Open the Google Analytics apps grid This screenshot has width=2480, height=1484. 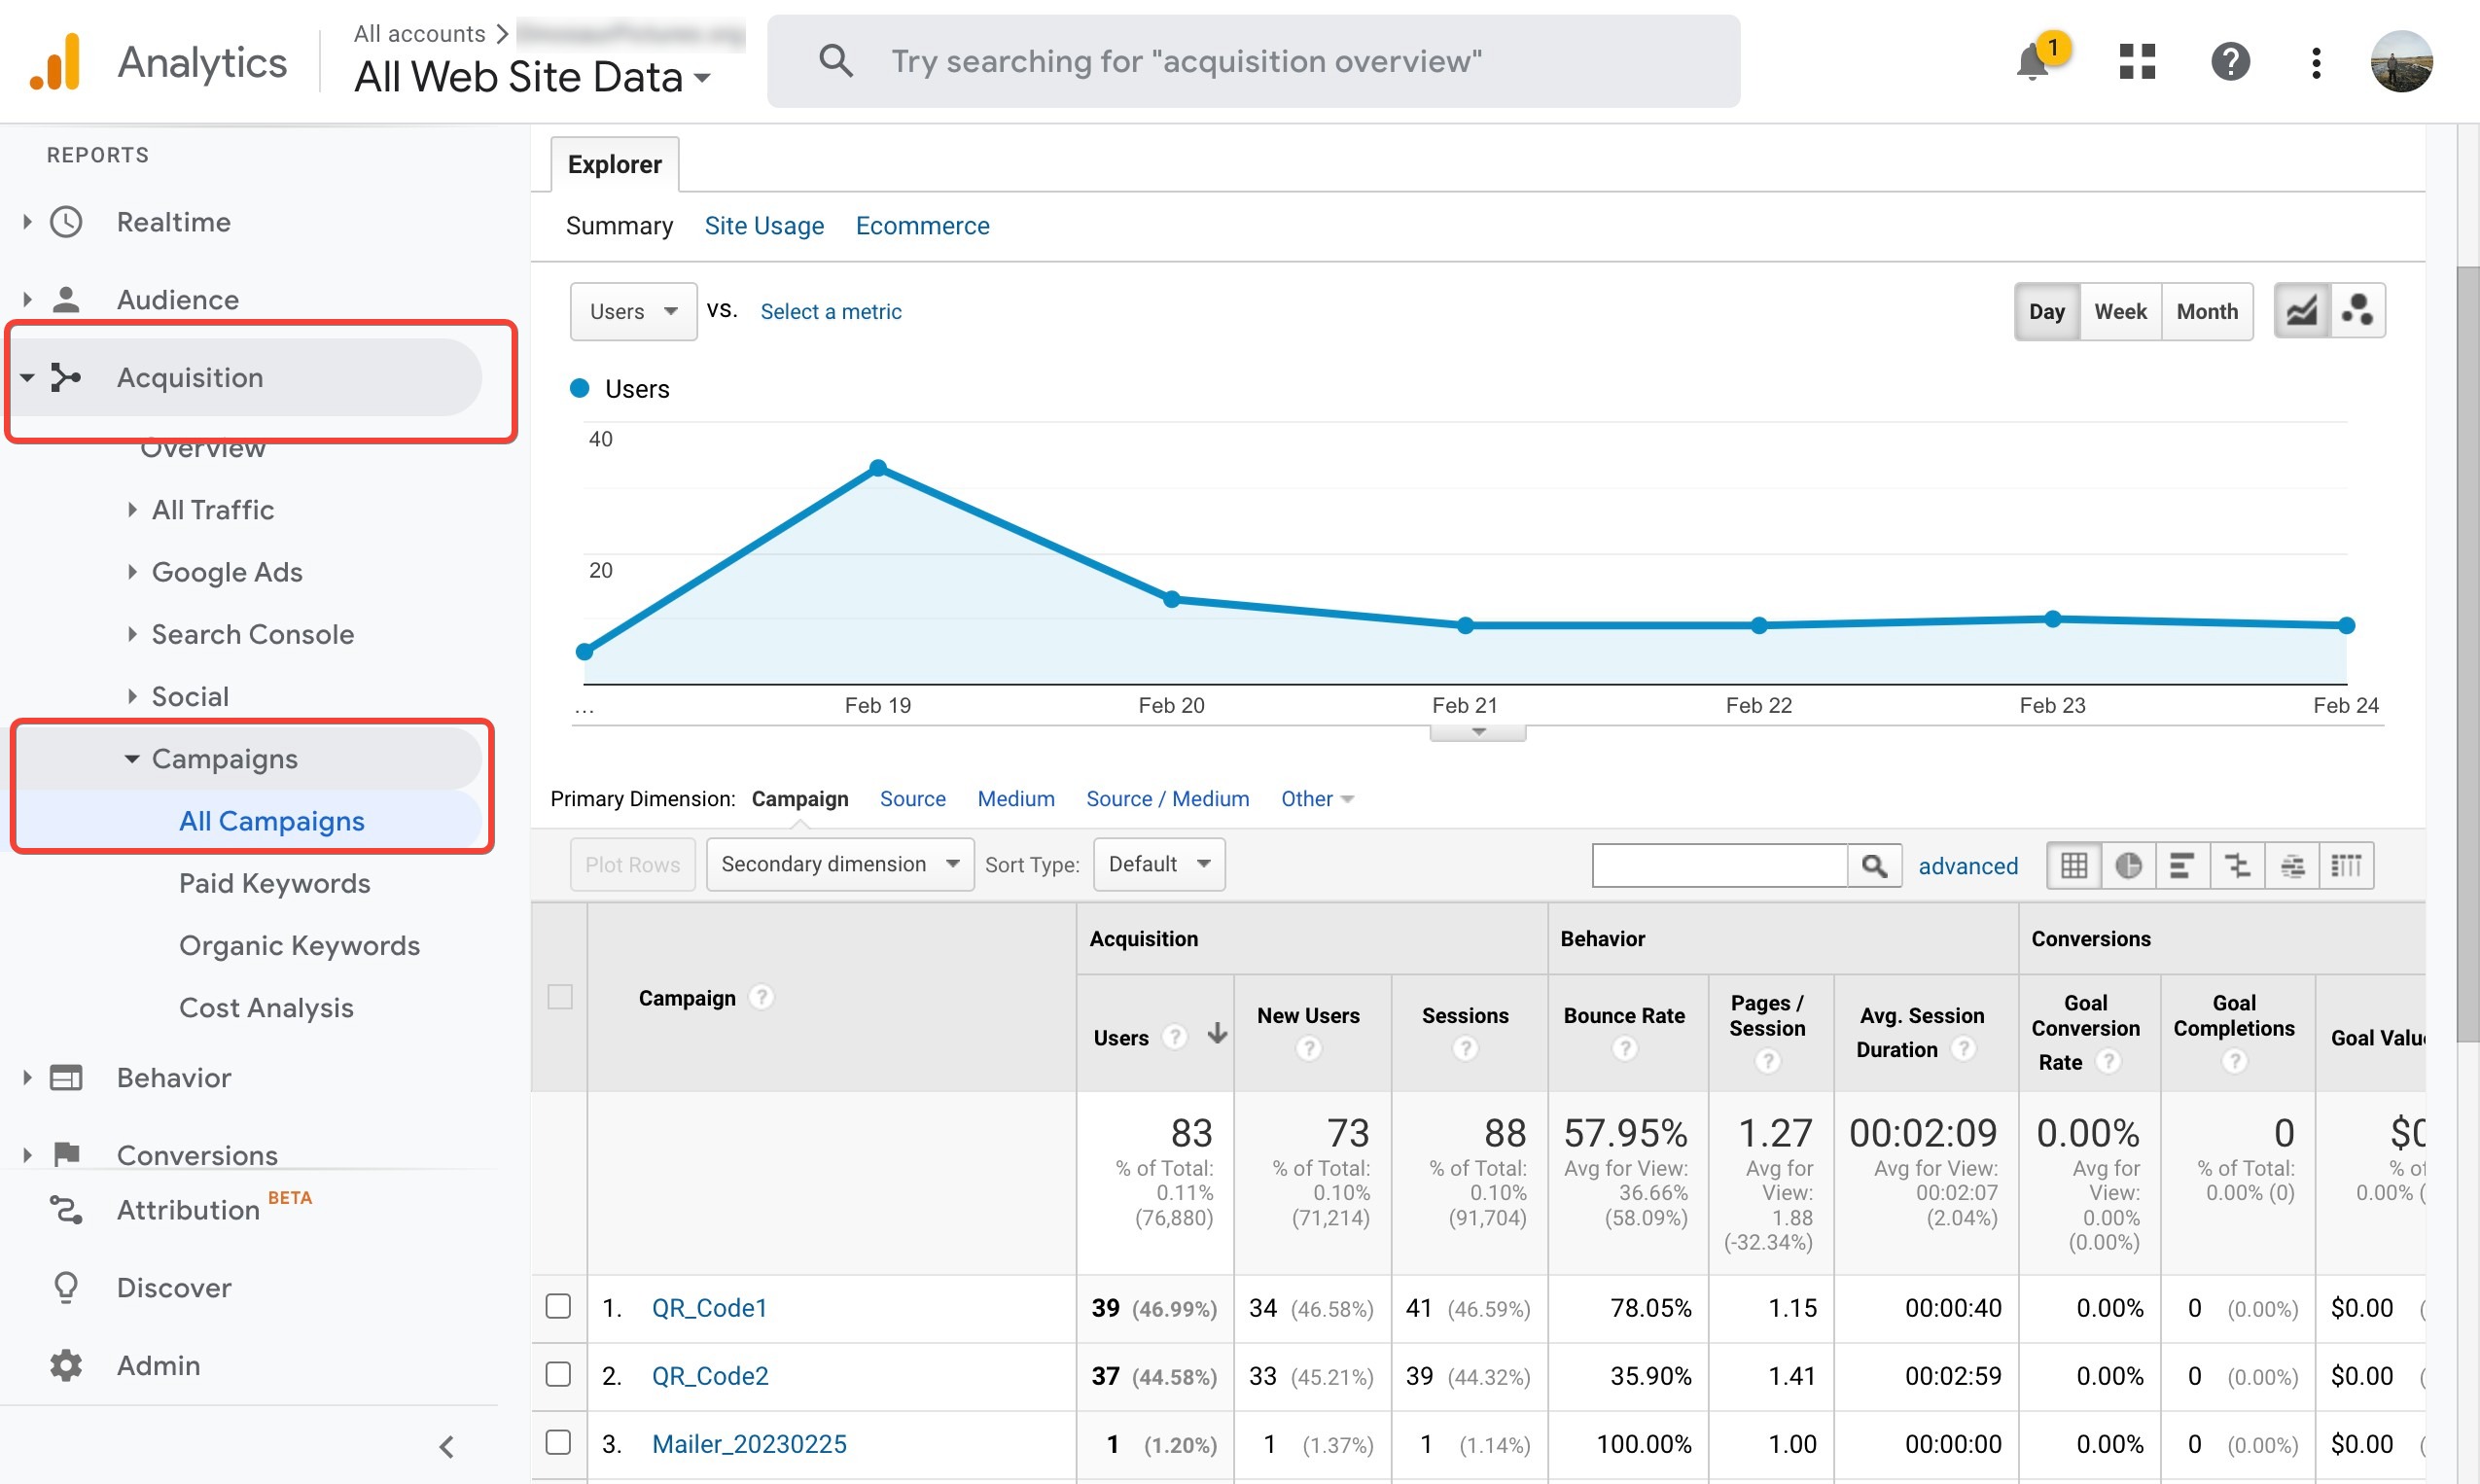click(x=2135, y=62)
